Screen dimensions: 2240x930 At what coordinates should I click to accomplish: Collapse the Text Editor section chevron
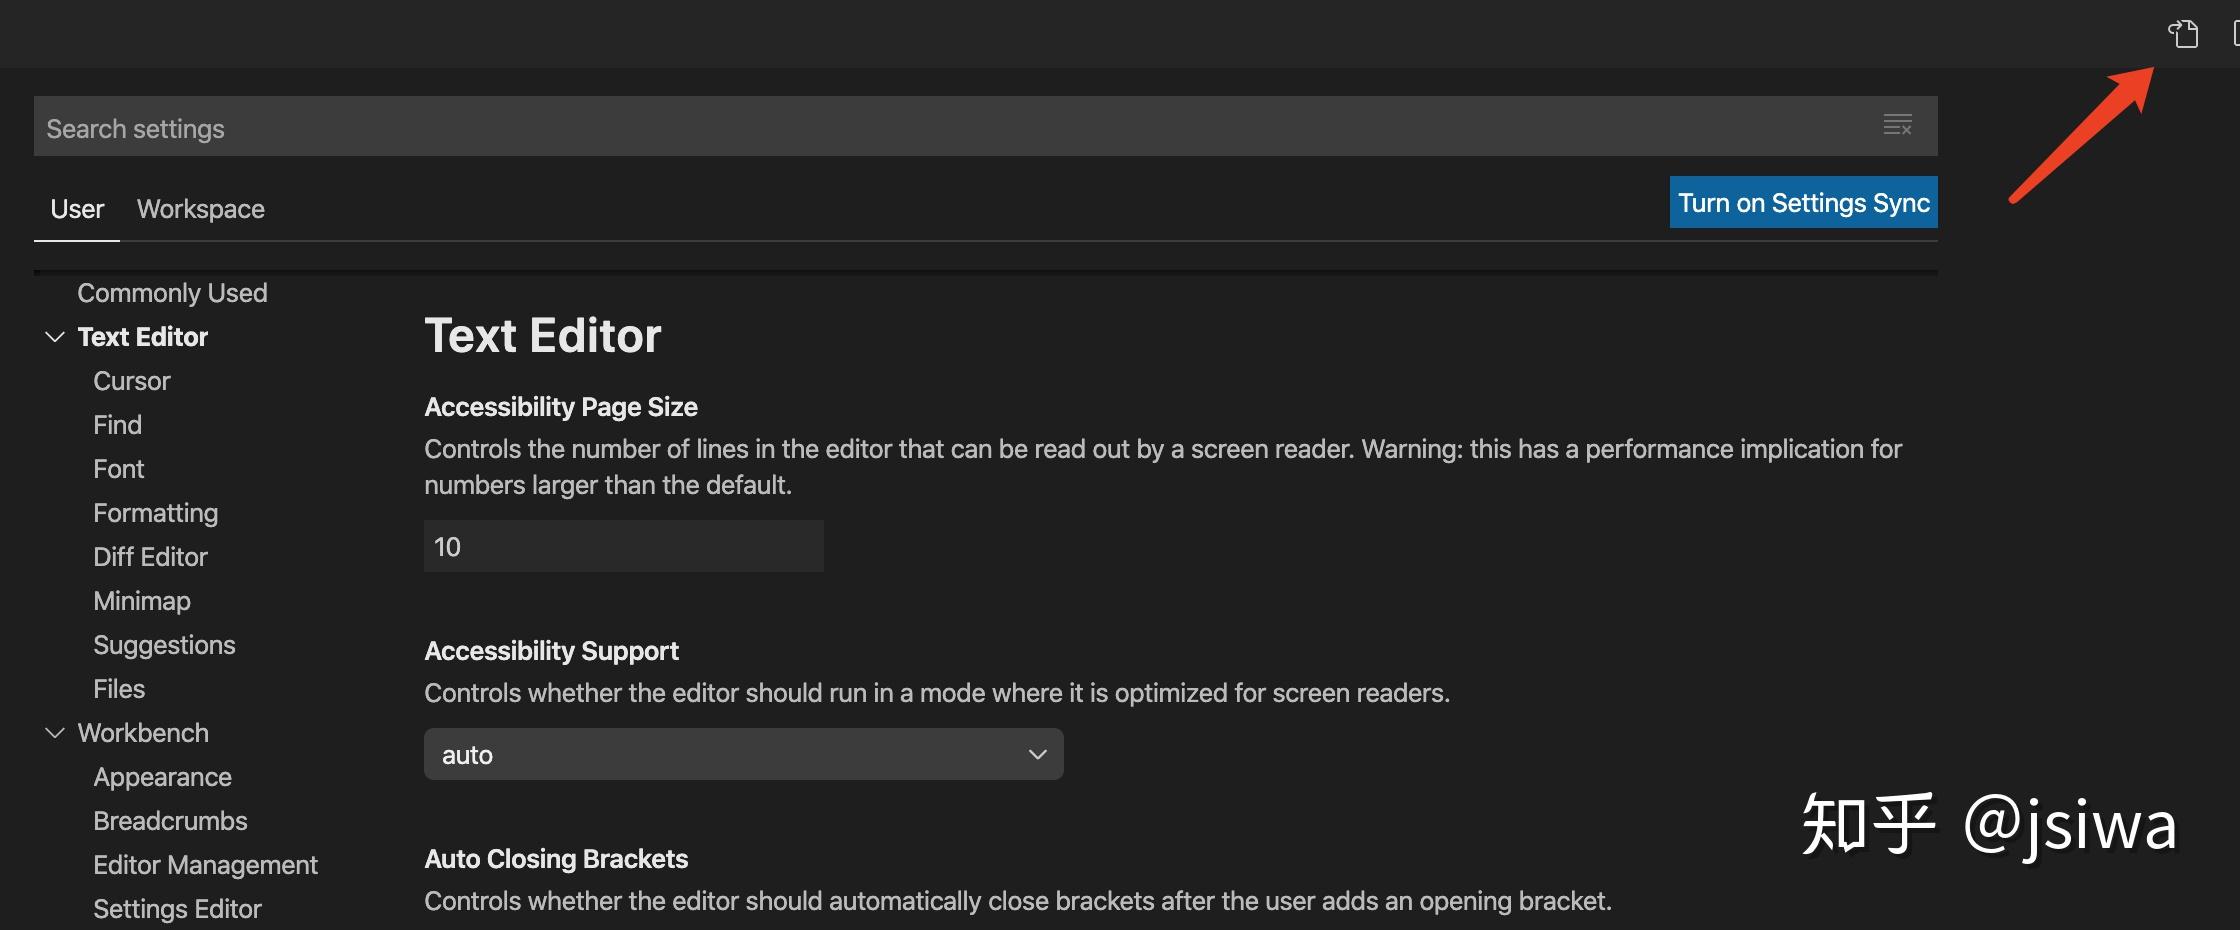tap(54, 336)
